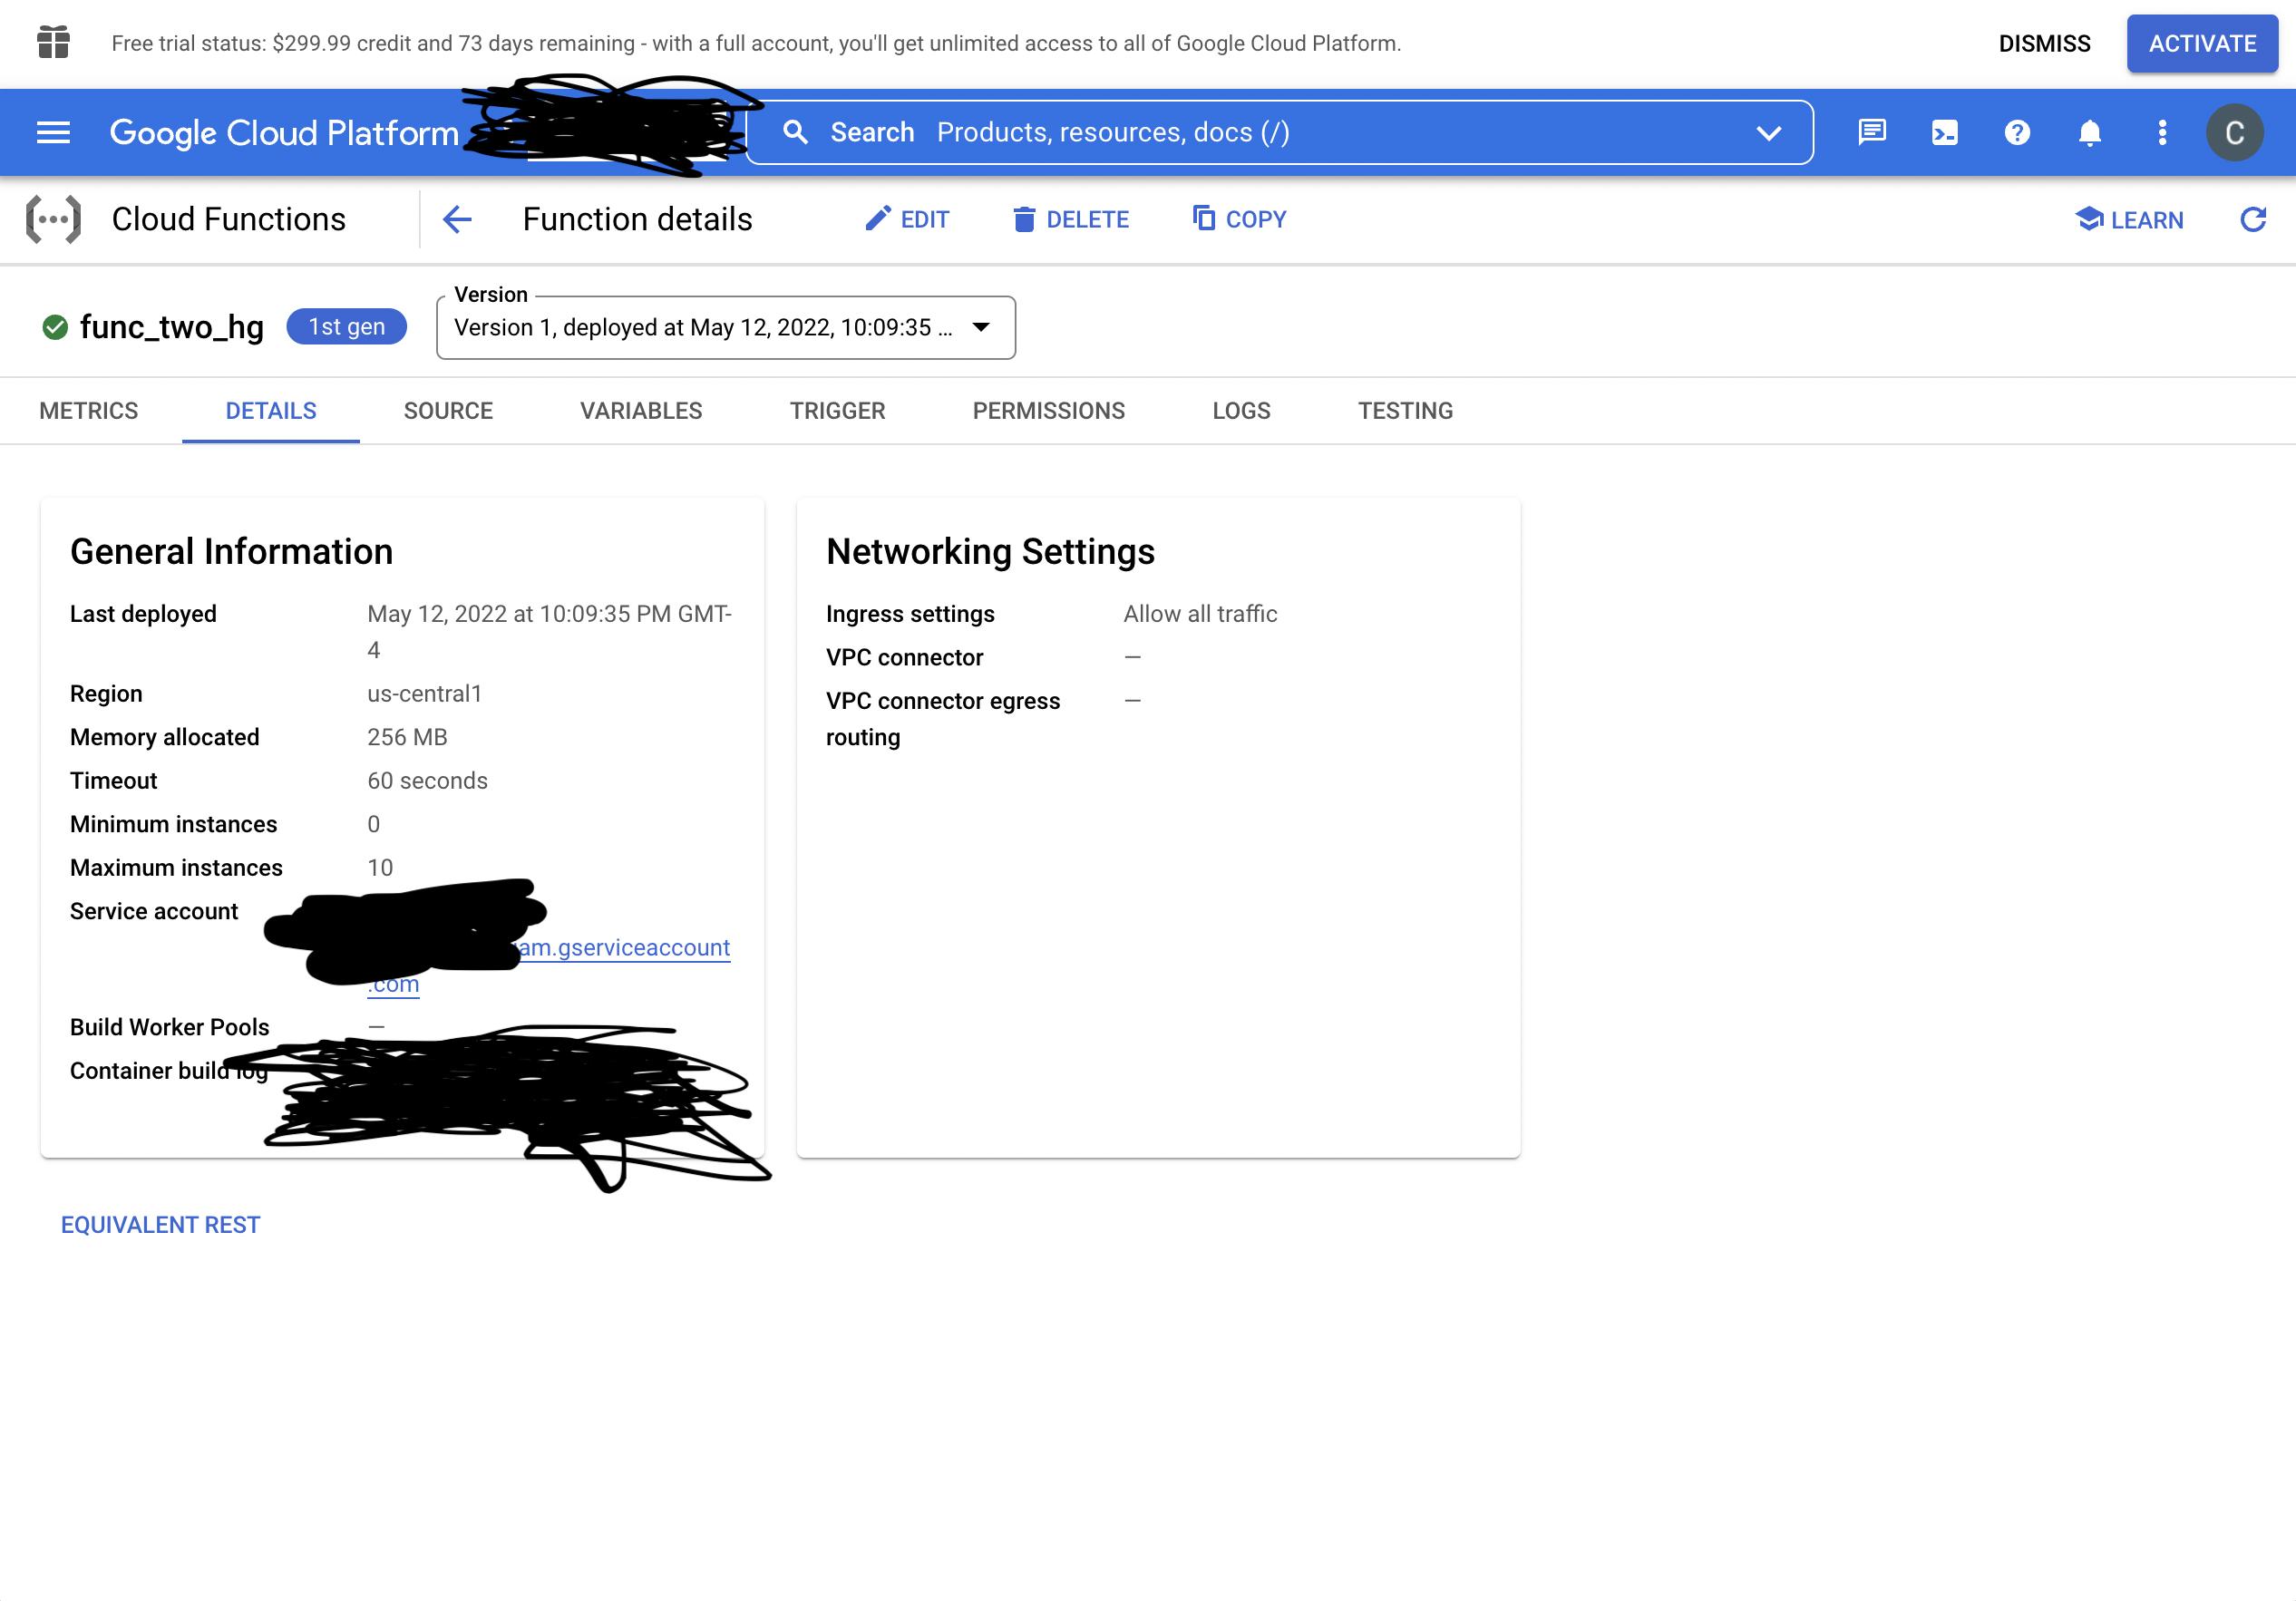2296x1601 pixels.
Task: Click the Allow all traffic value
Action: pyautogui.click(x=1200, y=614)
